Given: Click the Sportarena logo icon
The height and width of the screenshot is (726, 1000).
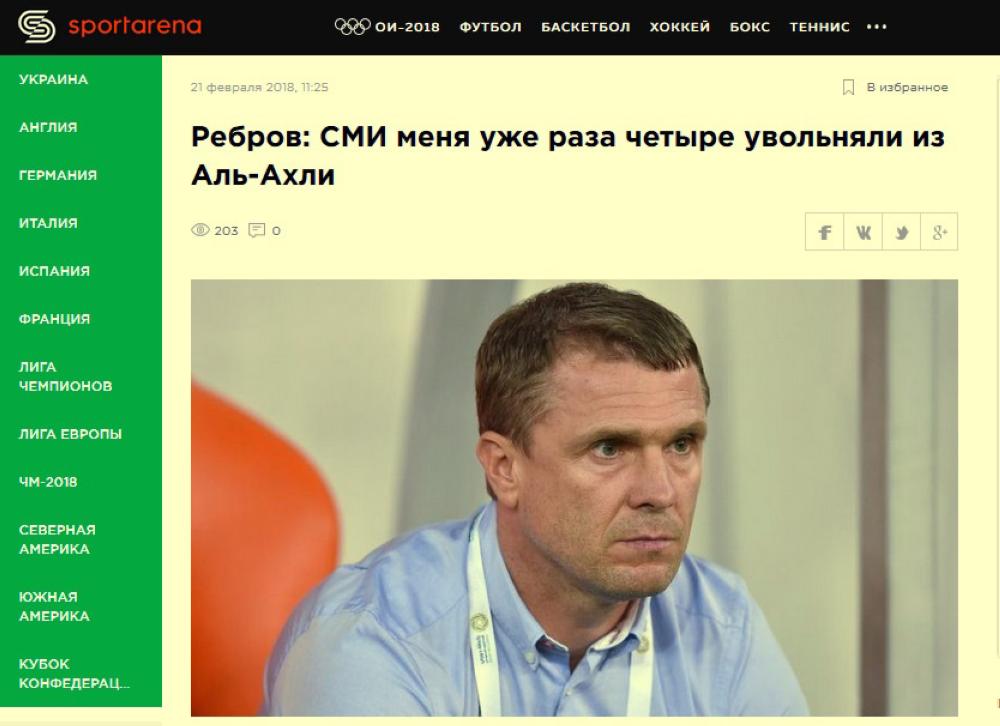Looking at the screenshot, I should click(x=36, y=27).
